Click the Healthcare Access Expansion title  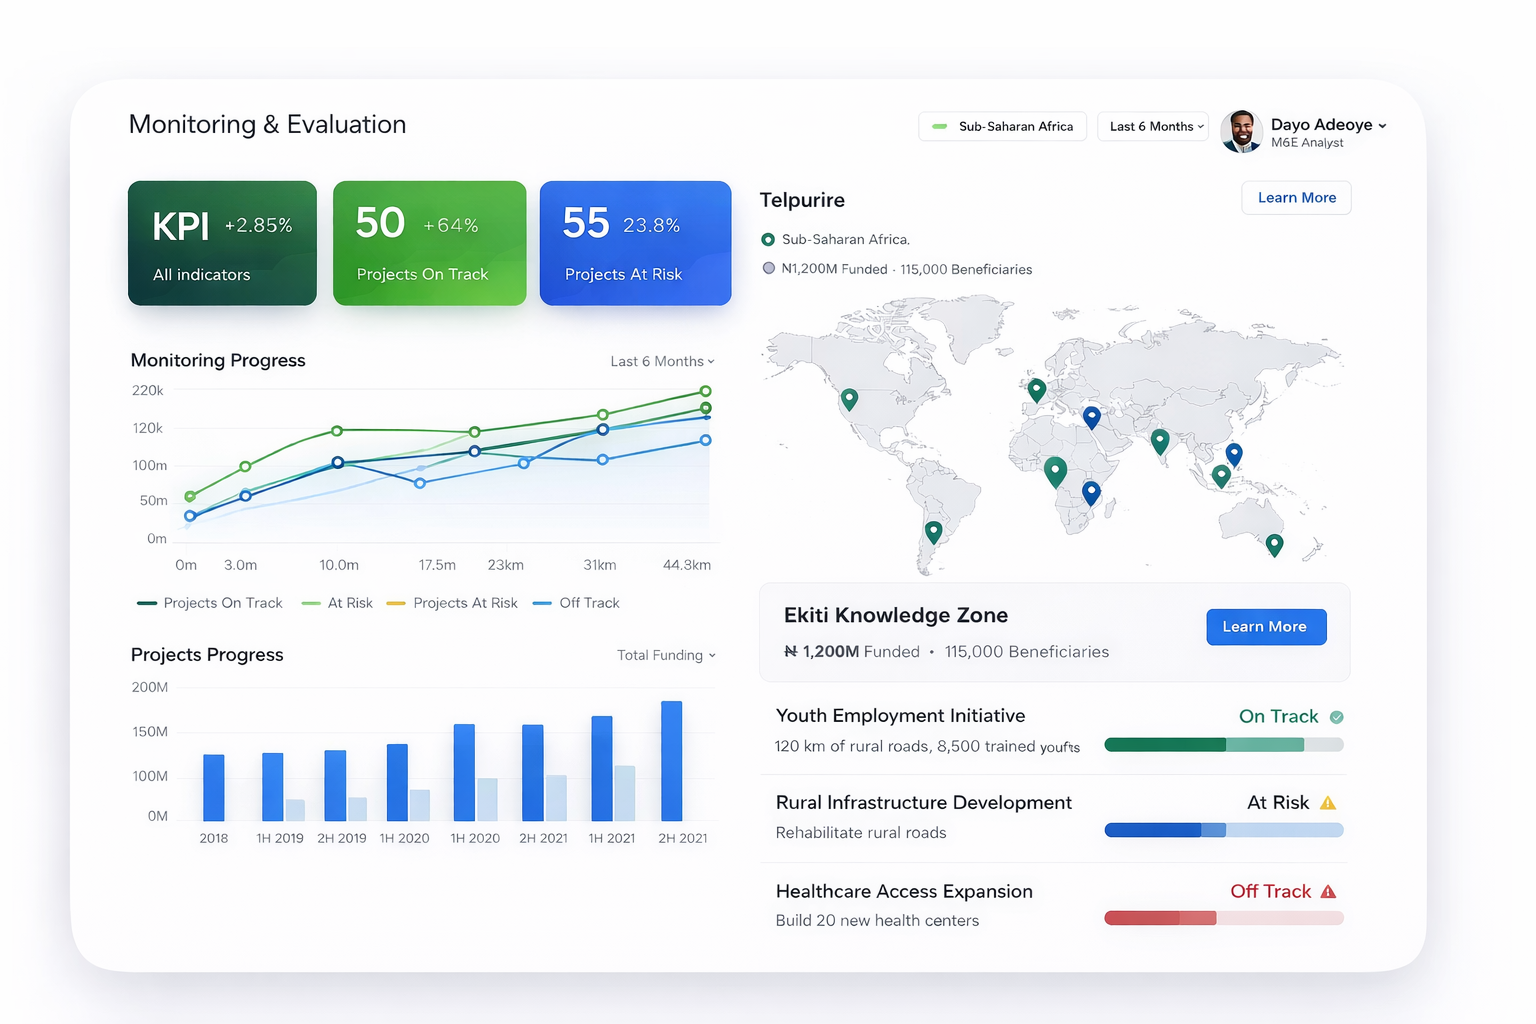904,891
